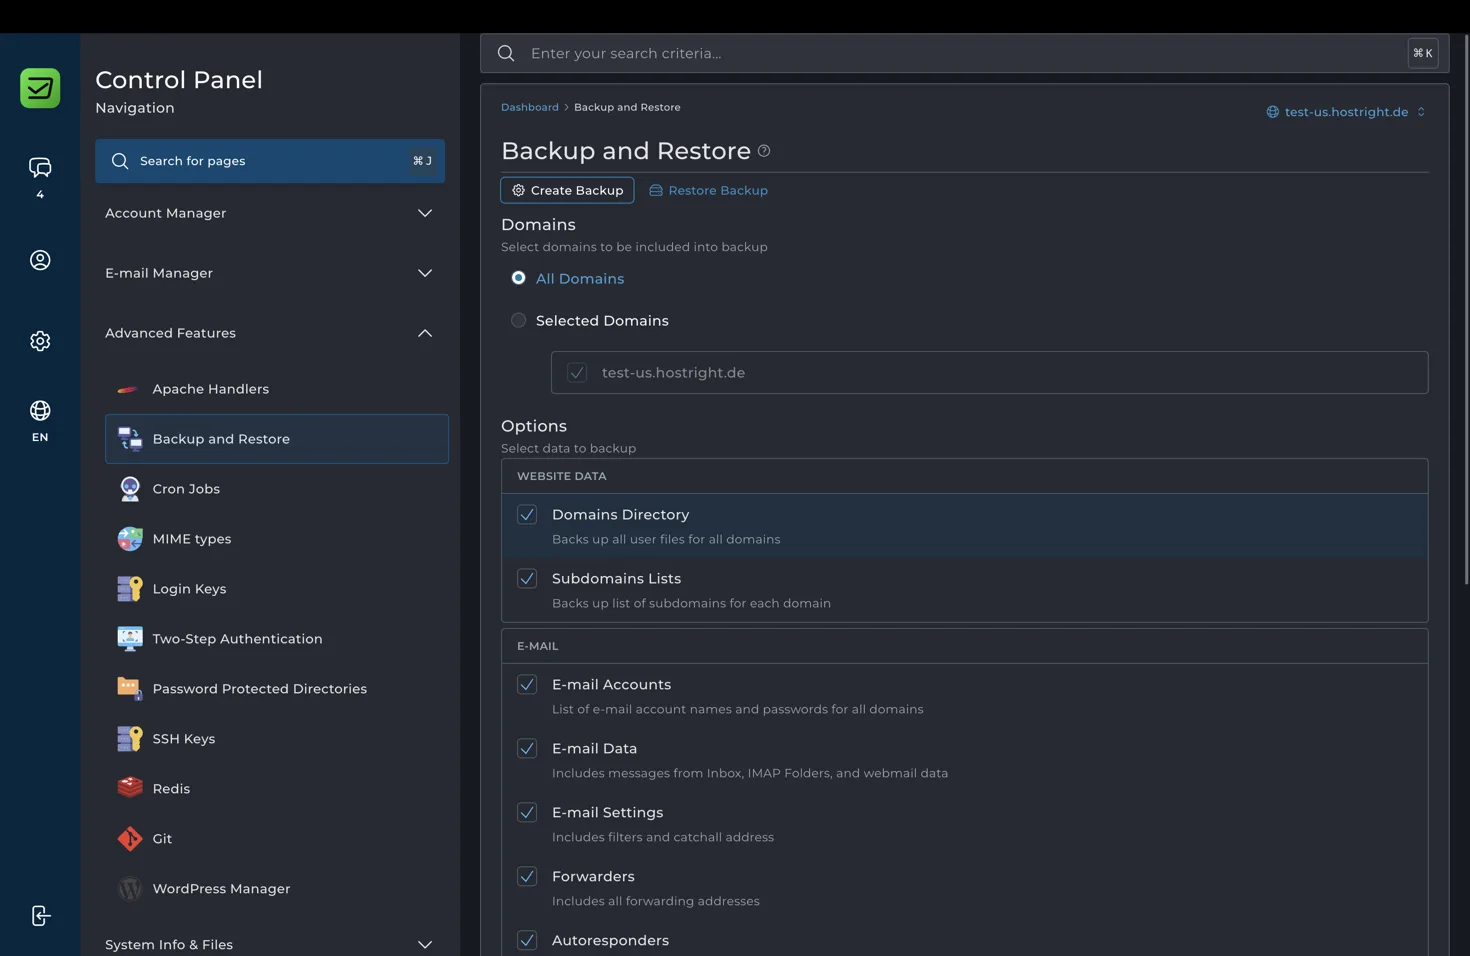Open Two-Step Authentication menu item
This screenshot has width=1470, height=956.
click(x=277, y=639)
